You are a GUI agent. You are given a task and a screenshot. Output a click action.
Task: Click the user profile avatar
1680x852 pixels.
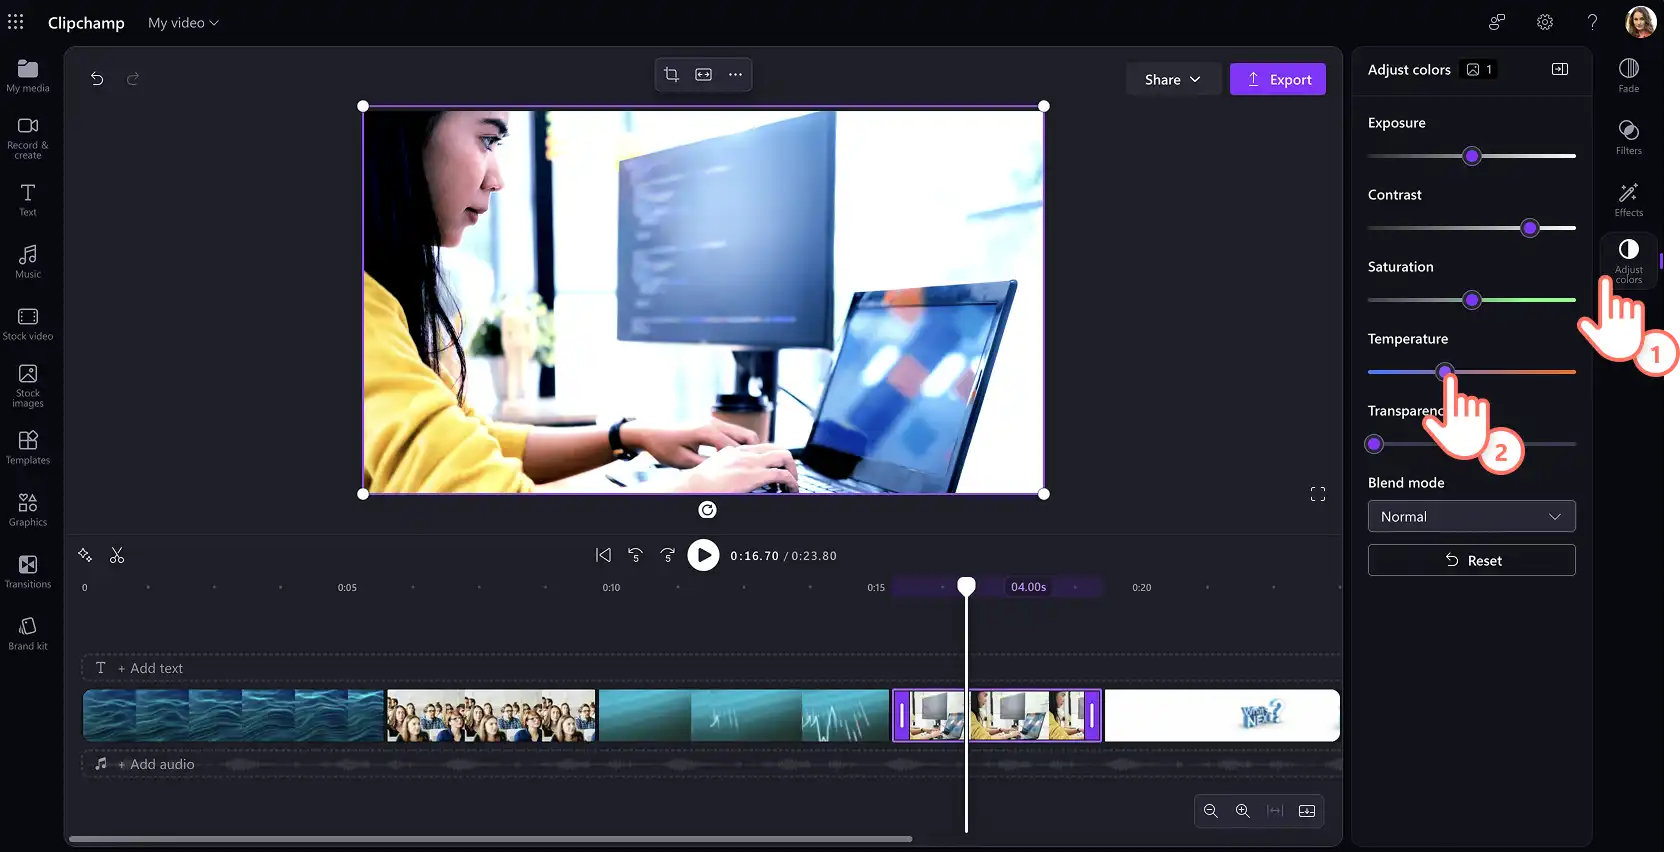pyautogui.click(x=1640, y=22)
